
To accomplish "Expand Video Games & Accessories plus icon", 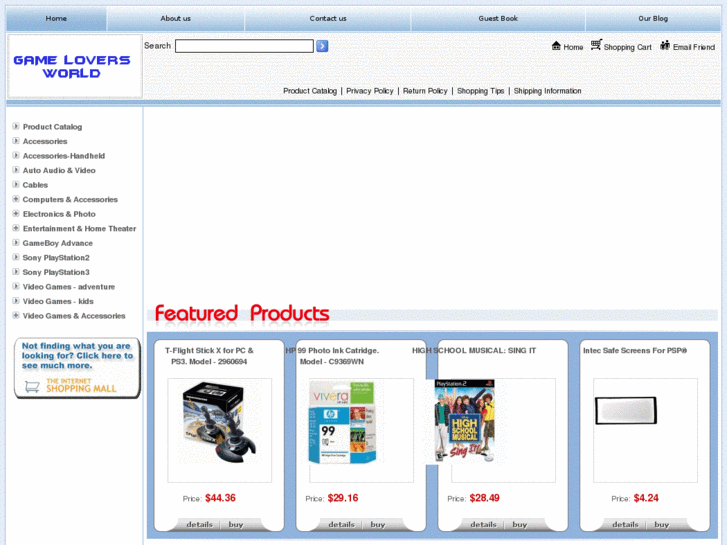I will click(x=16, y=315).
